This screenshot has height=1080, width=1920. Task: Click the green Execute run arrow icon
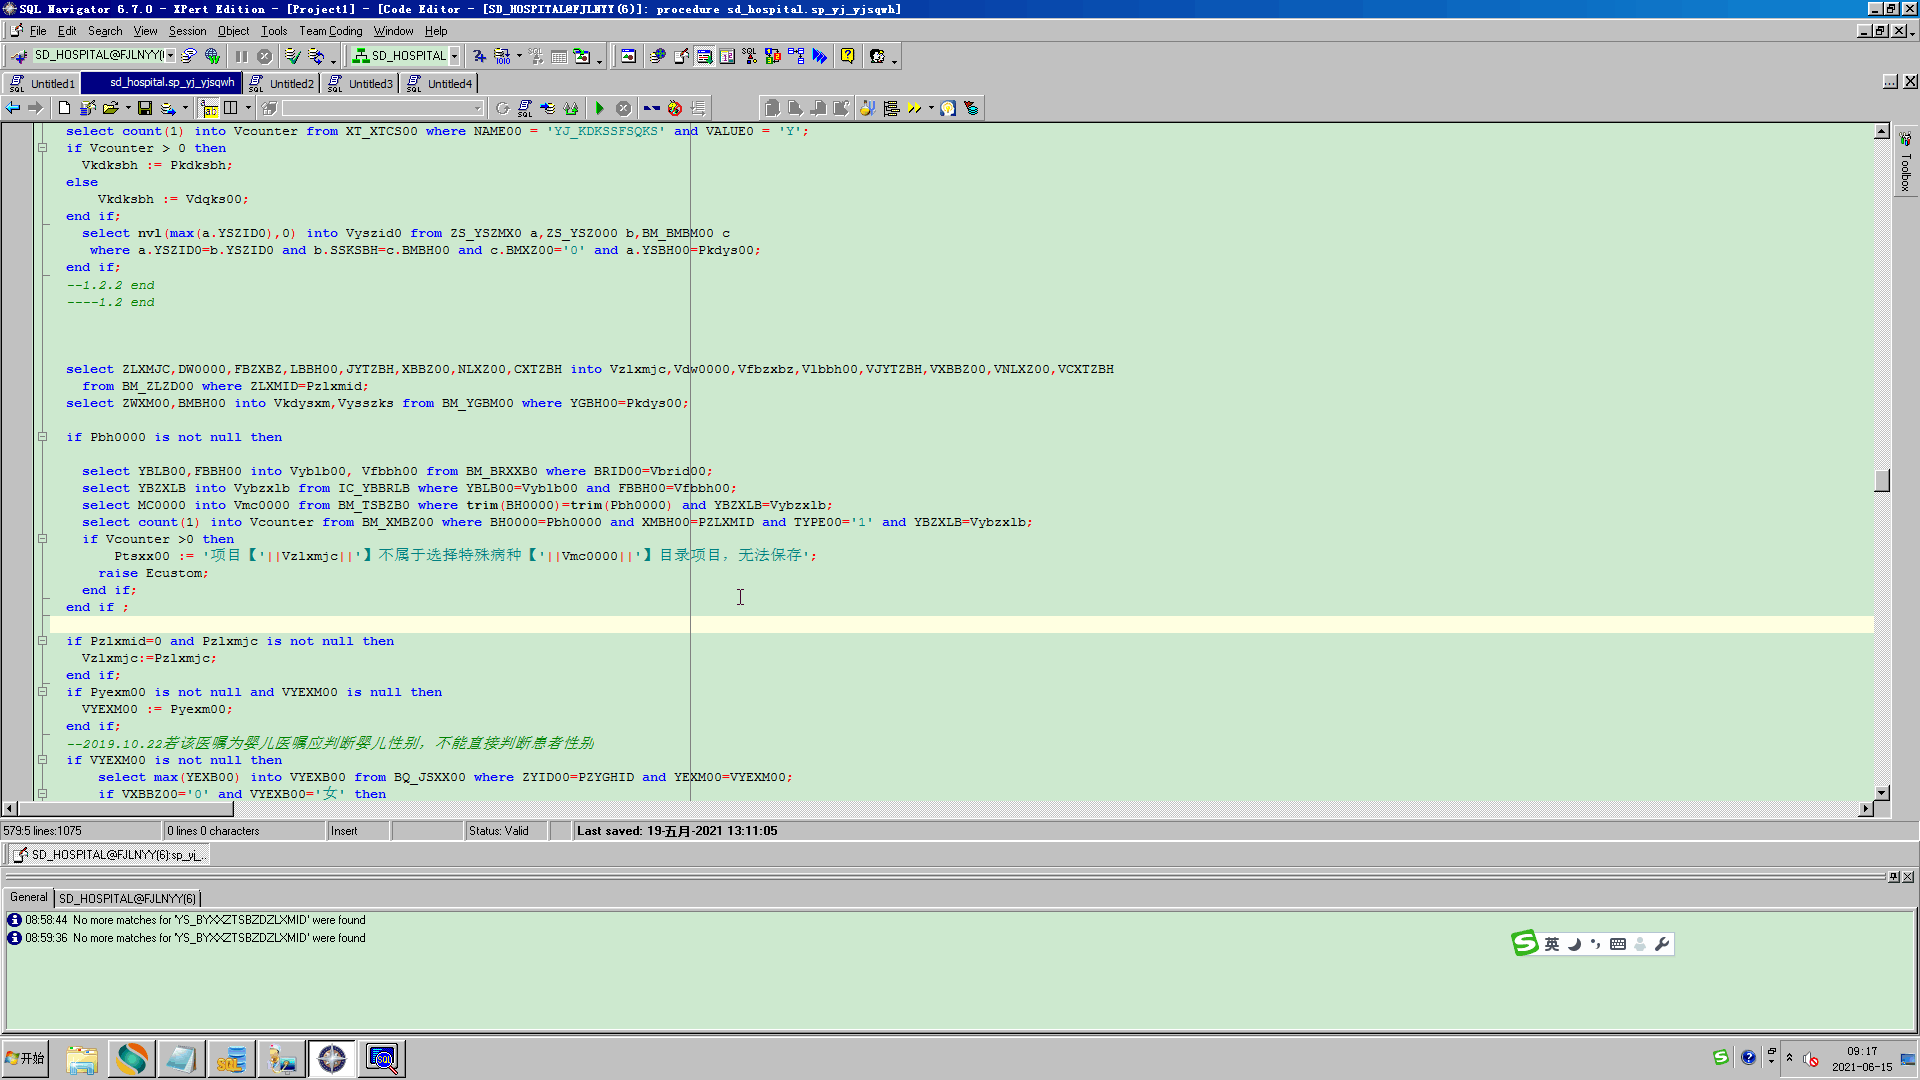coord(599,108)
